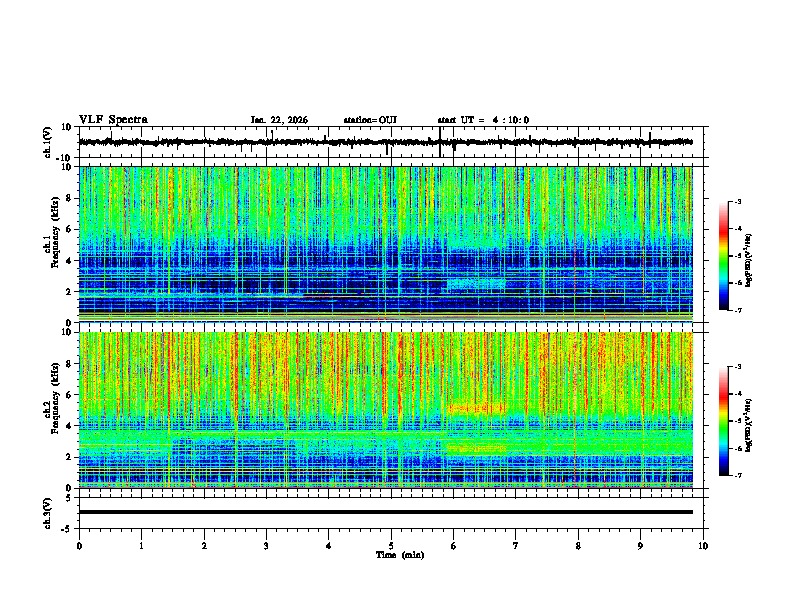Click the ch.1 voltage waveform trace
792x612 pixels.
[385, 142]
